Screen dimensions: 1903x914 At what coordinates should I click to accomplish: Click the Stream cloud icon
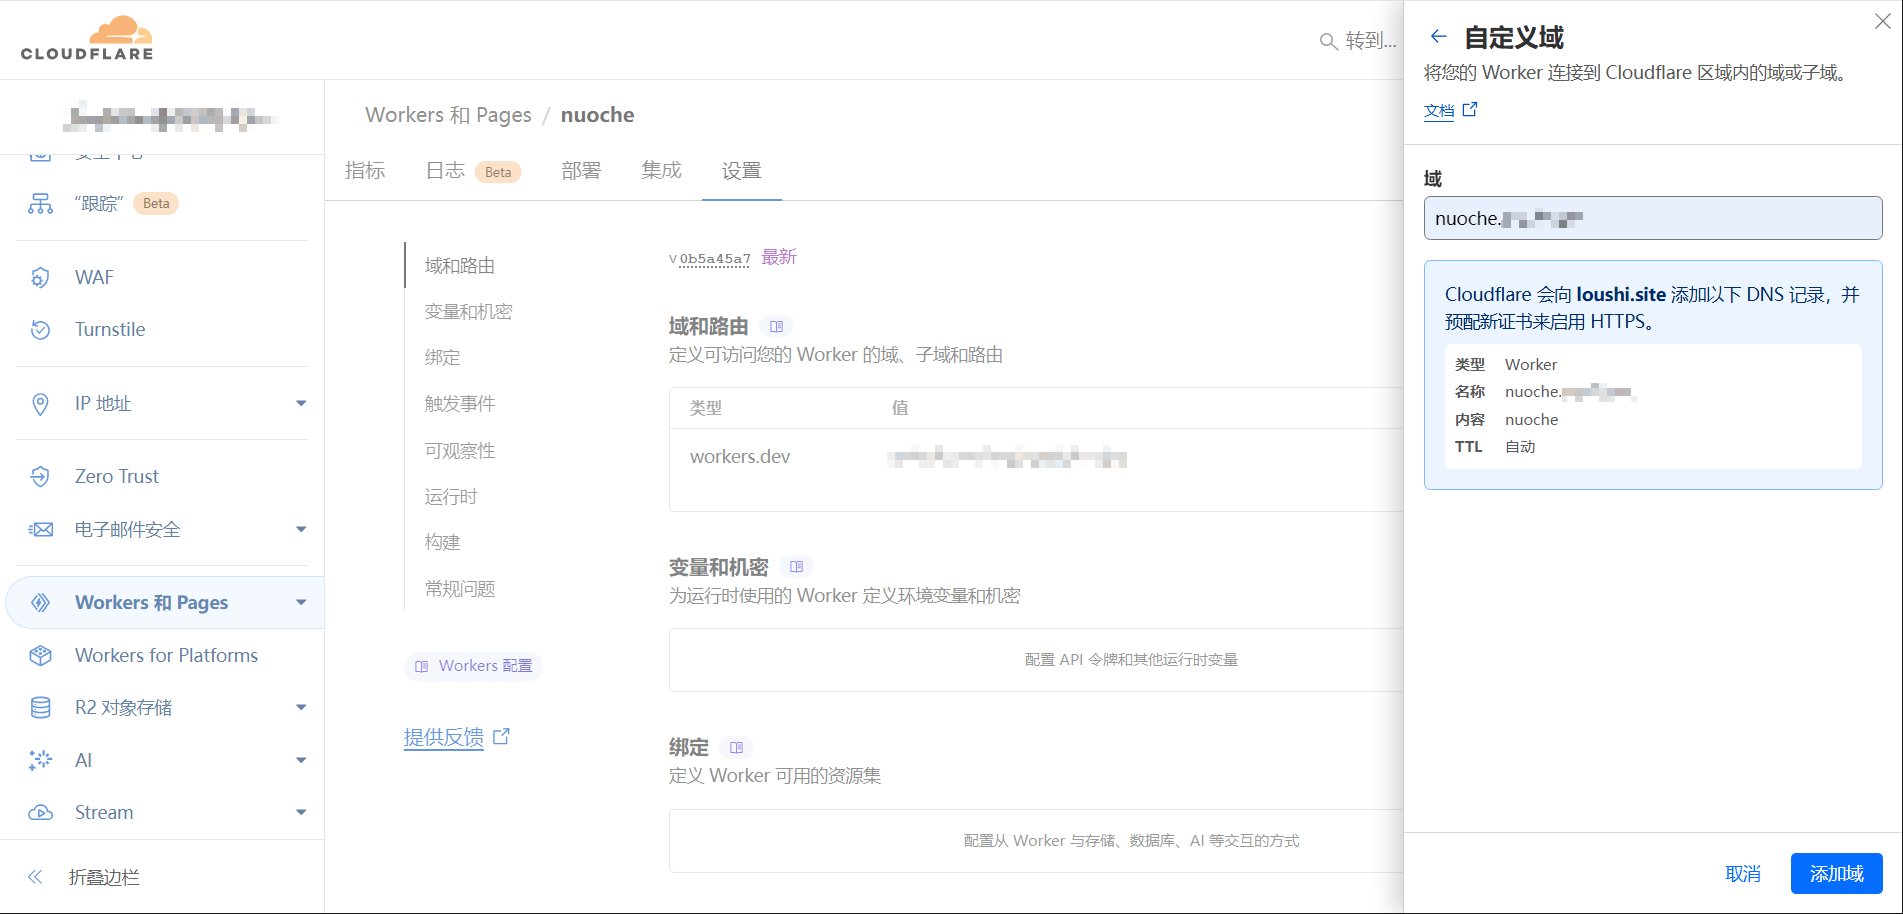pos(40,813)
